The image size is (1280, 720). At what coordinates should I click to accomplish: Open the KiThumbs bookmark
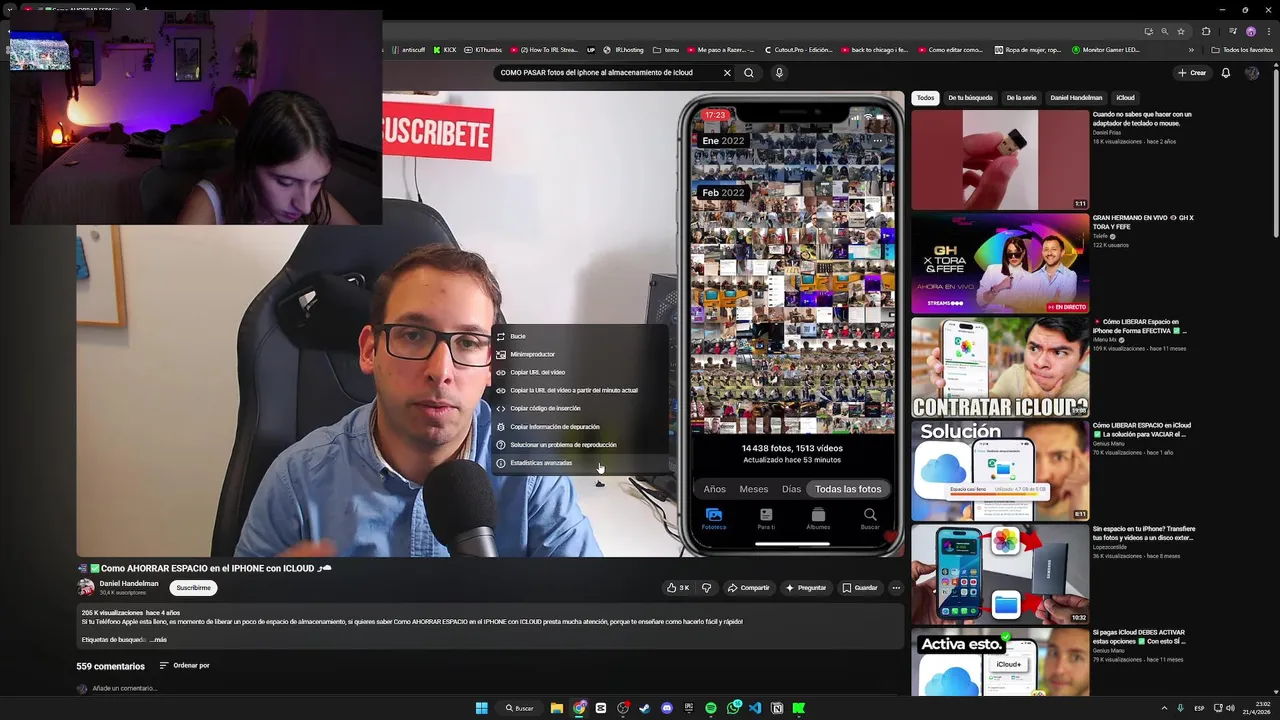pos(483,50)
